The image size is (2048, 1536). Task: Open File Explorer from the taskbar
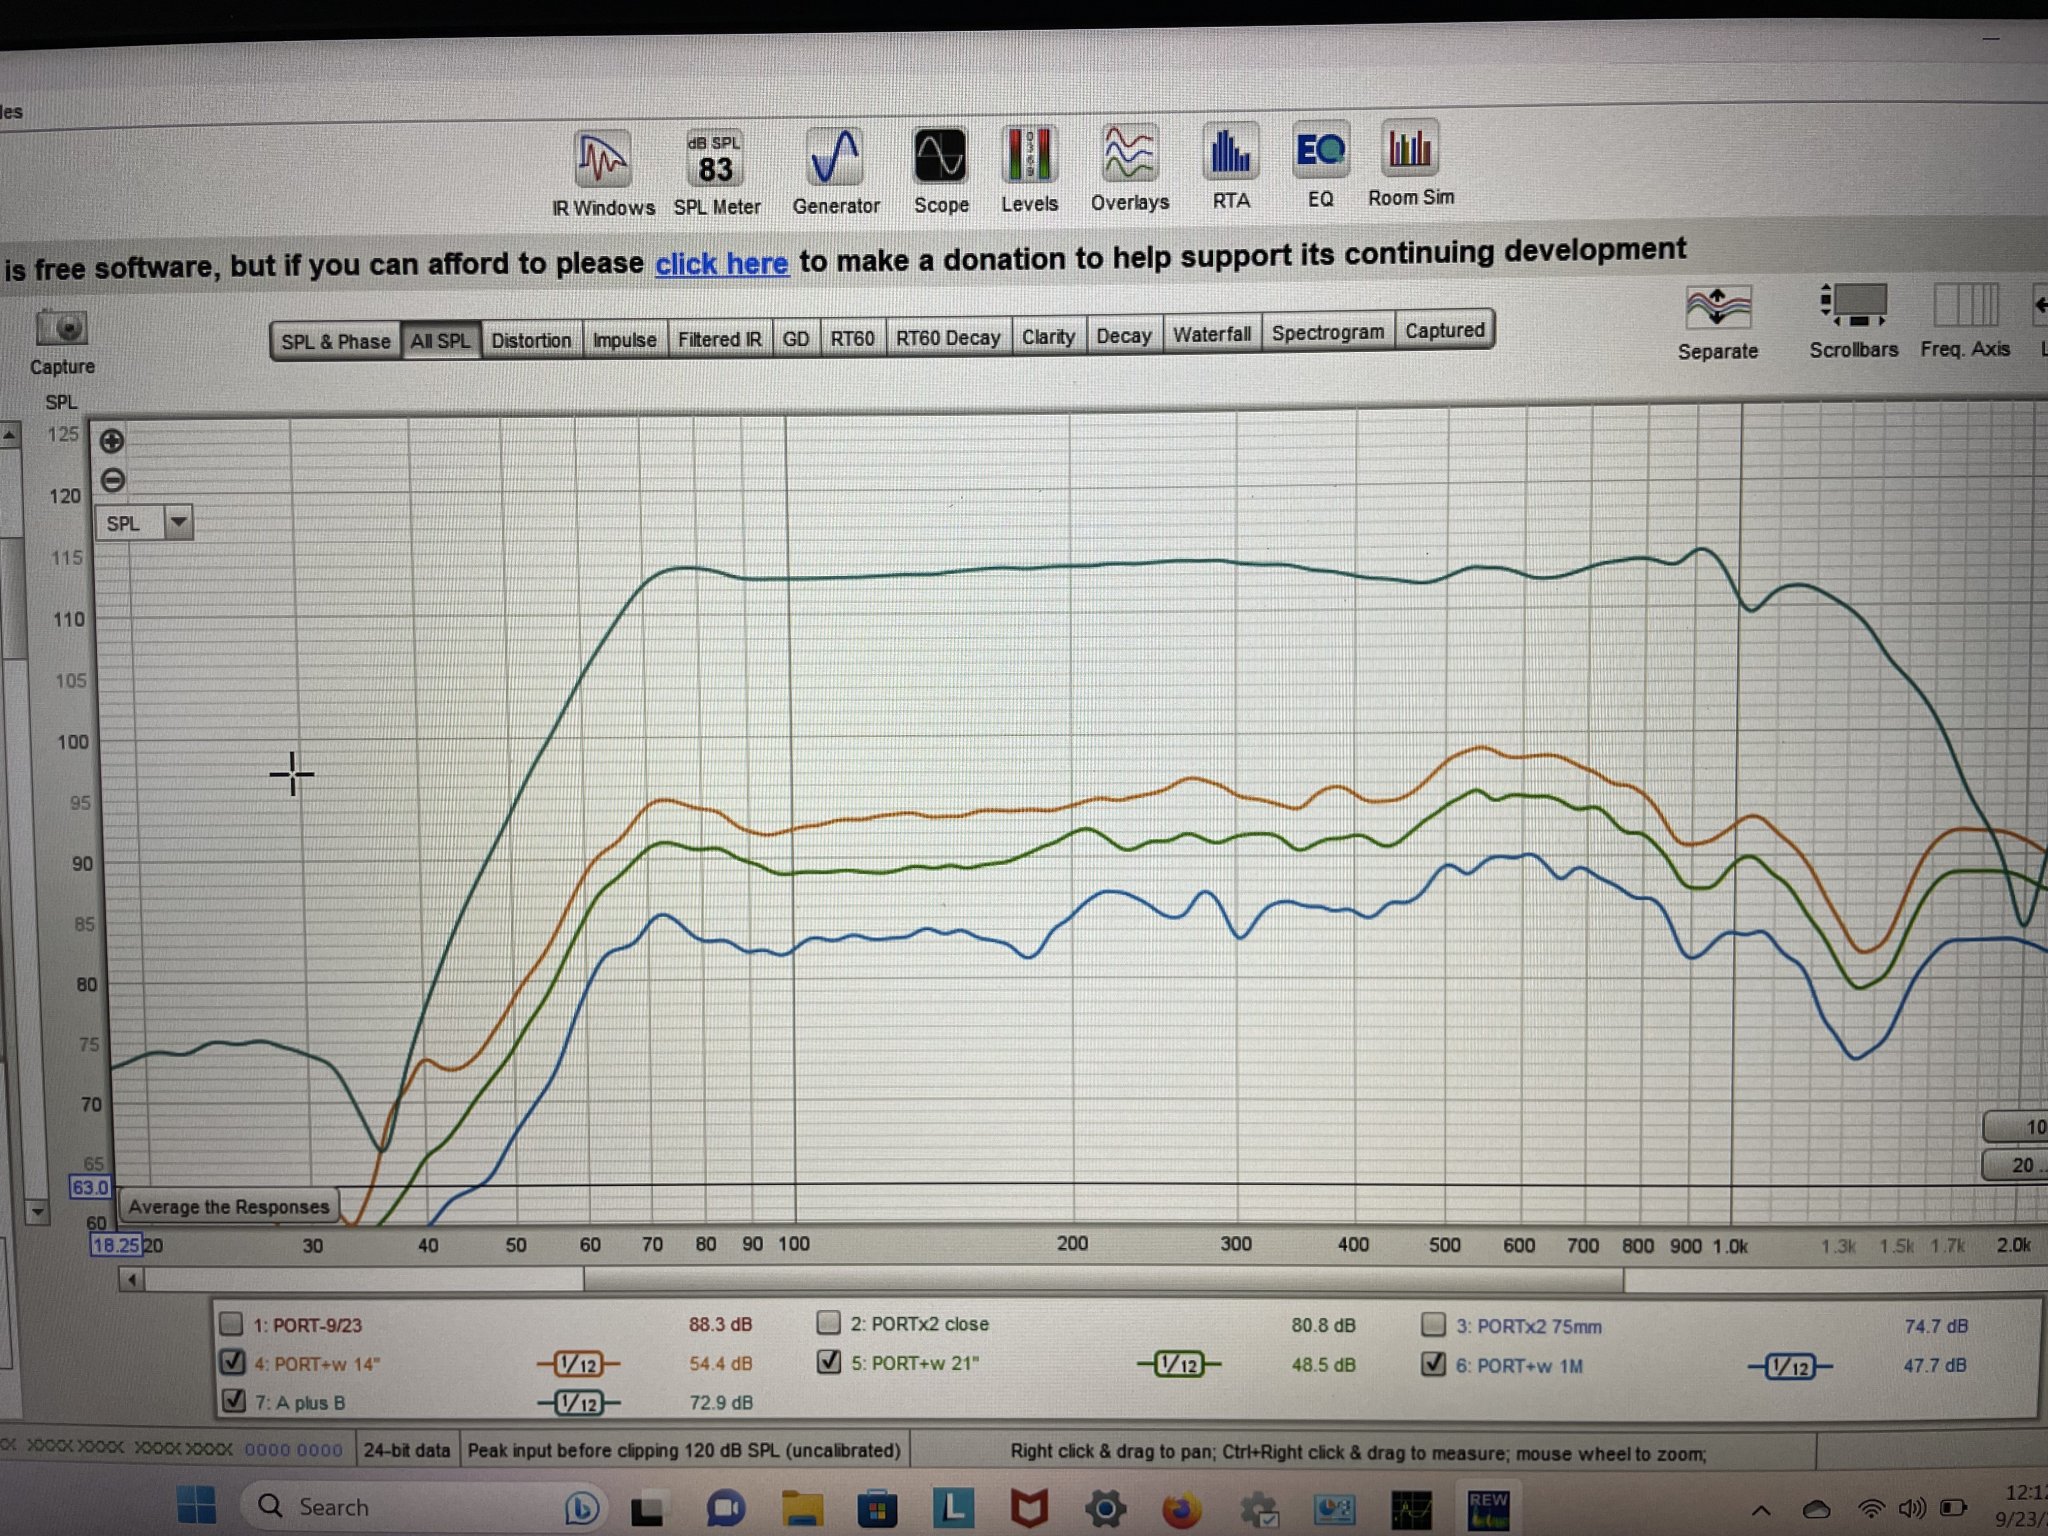[x=801, y=1508]
